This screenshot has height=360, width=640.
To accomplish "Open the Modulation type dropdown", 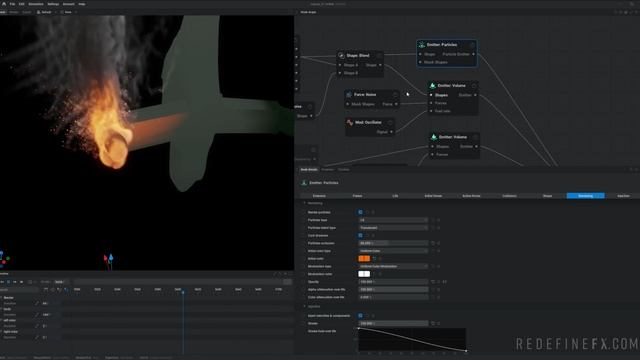I will pos(393,266).
